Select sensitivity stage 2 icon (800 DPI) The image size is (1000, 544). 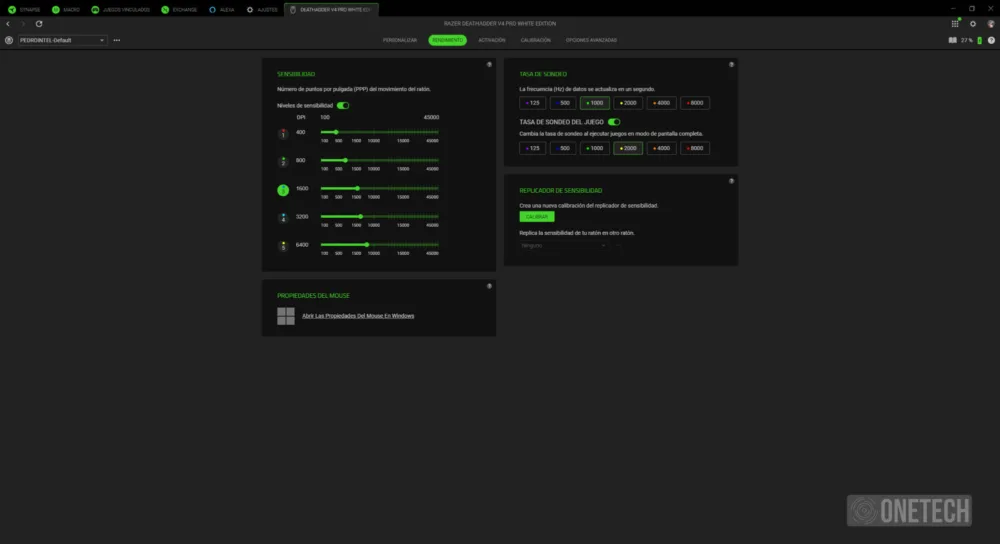click(x=283, y=161)
